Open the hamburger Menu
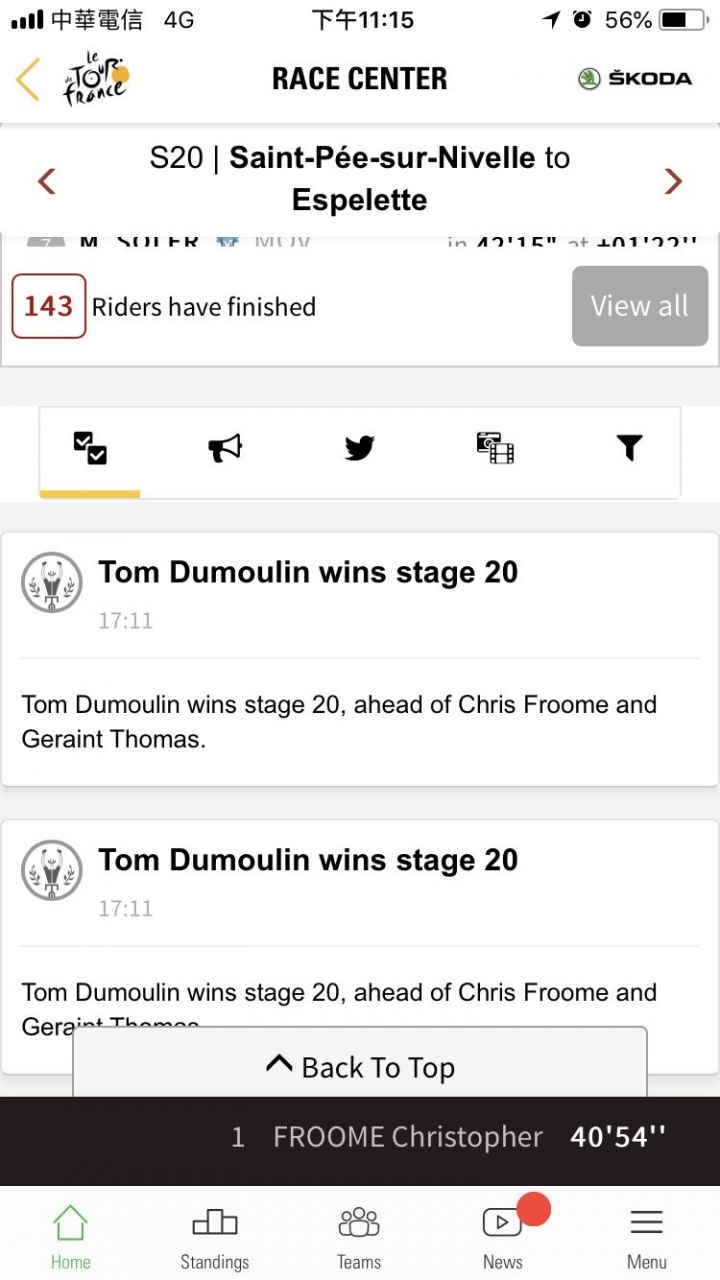 (647, 1236)
